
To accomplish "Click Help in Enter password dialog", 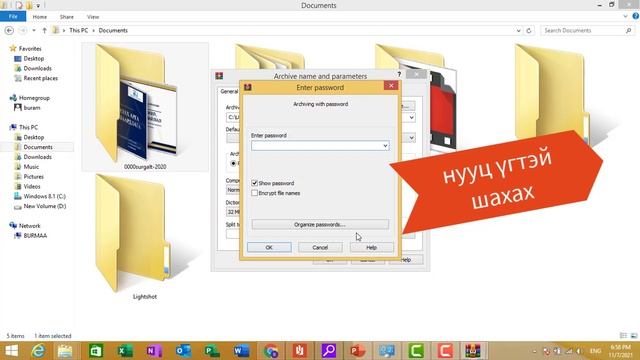I will [371, 247].
